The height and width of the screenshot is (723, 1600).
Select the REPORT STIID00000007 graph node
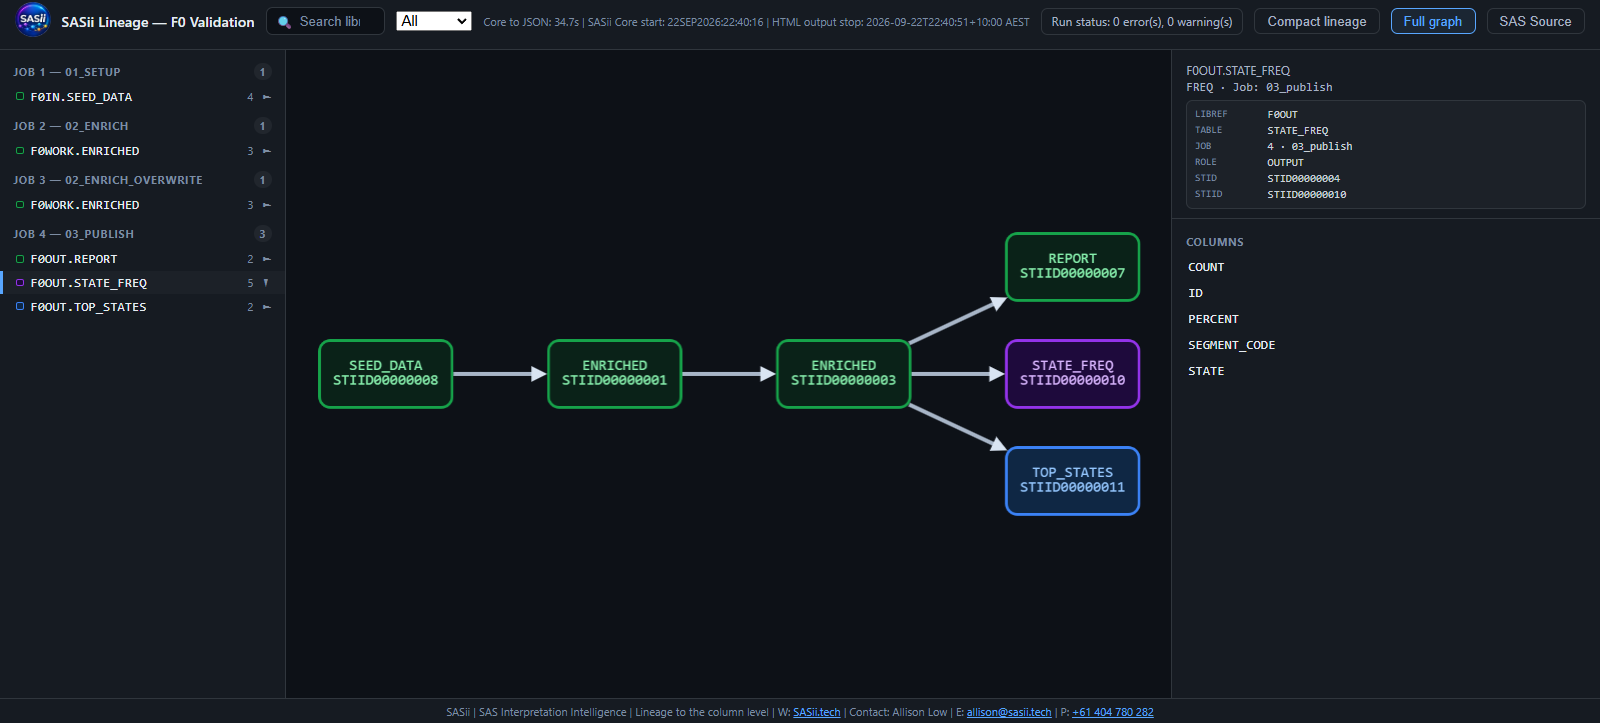coord(1073,267)
